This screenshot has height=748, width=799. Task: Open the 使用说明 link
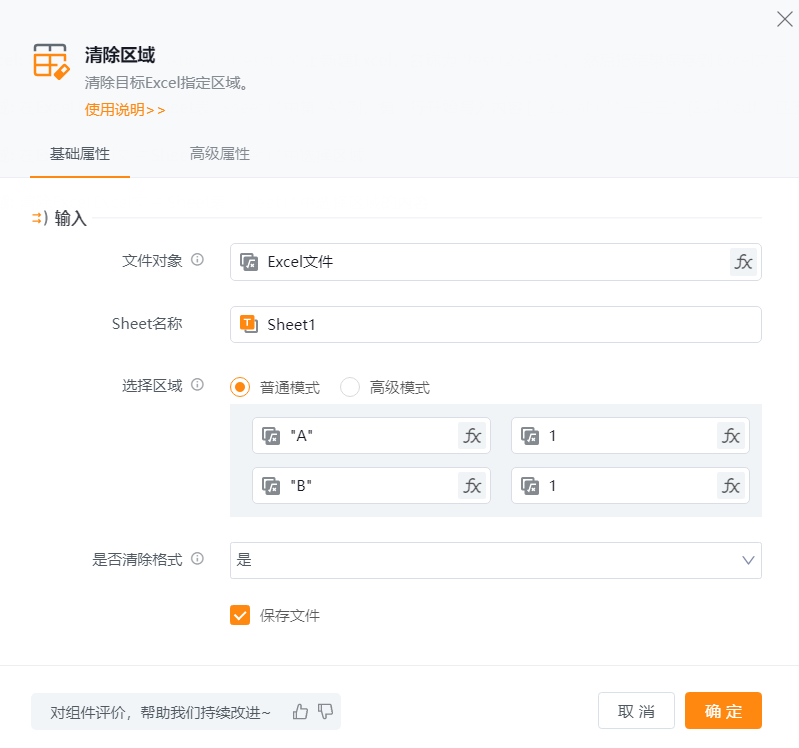[125, 110]
